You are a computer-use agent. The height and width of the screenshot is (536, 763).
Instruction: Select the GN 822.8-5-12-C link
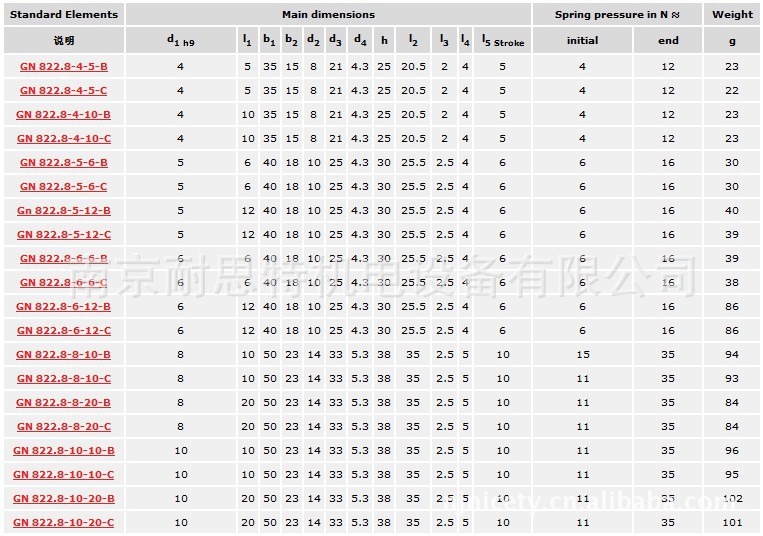[x=64, y=234]
